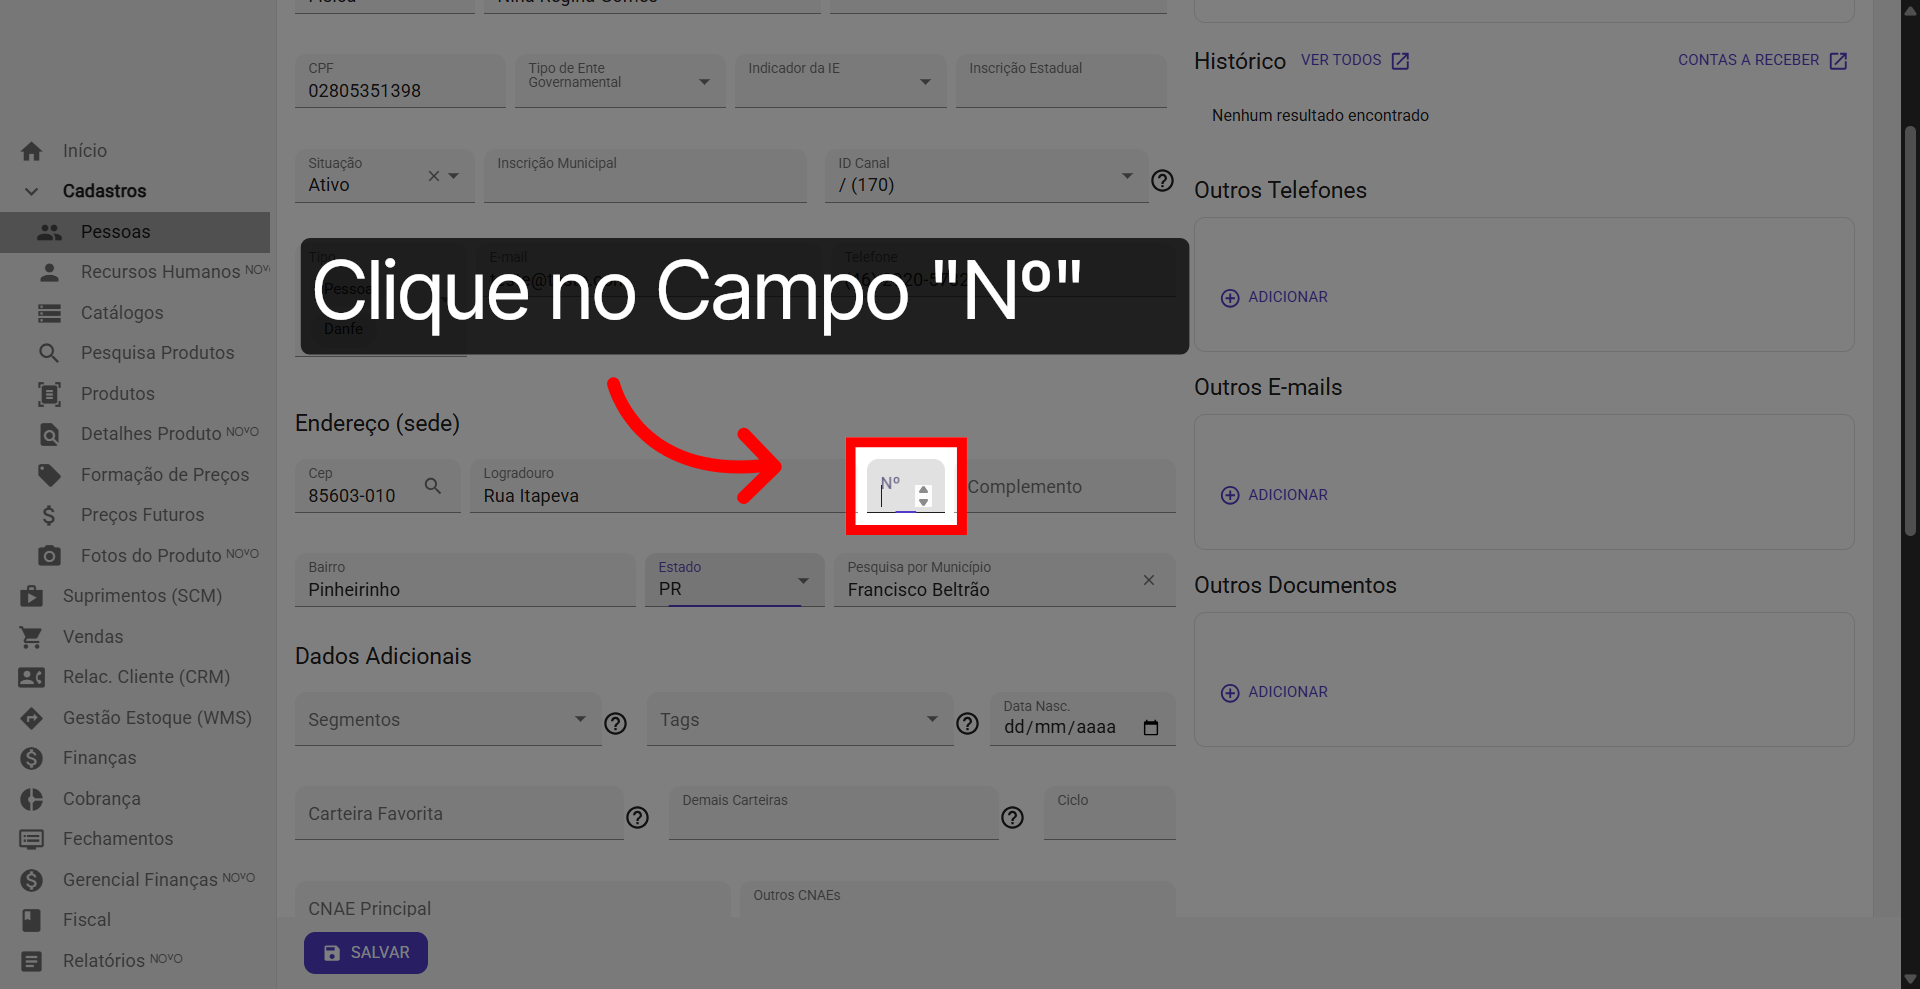Screen dimensions: 1920x989
Task: Click the Gestão Estoque (WMS) diamond icon
Action: pos(31,717)
